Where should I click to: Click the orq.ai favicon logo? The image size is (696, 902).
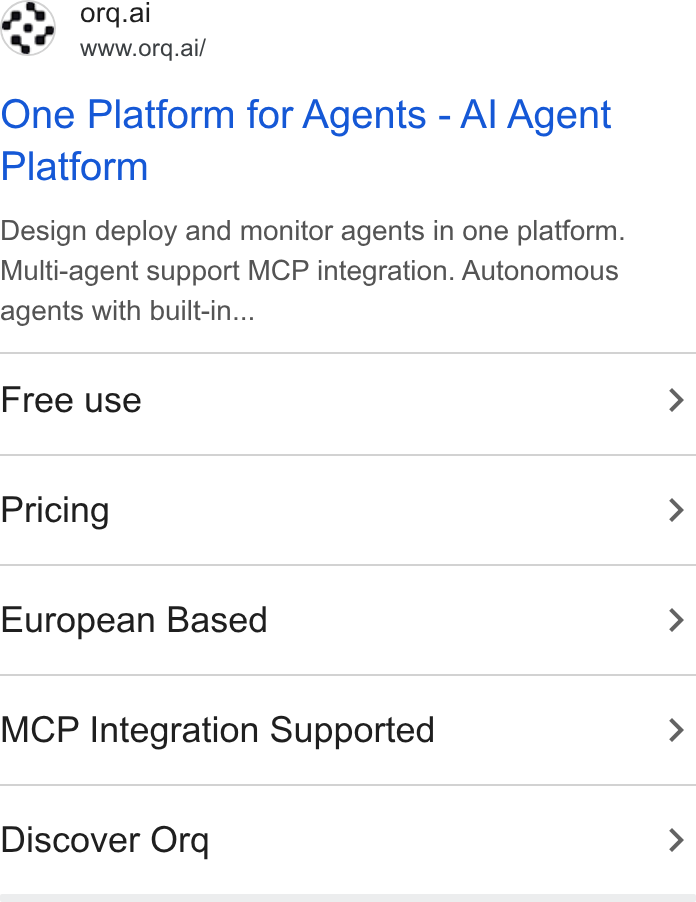pos(28,28)
